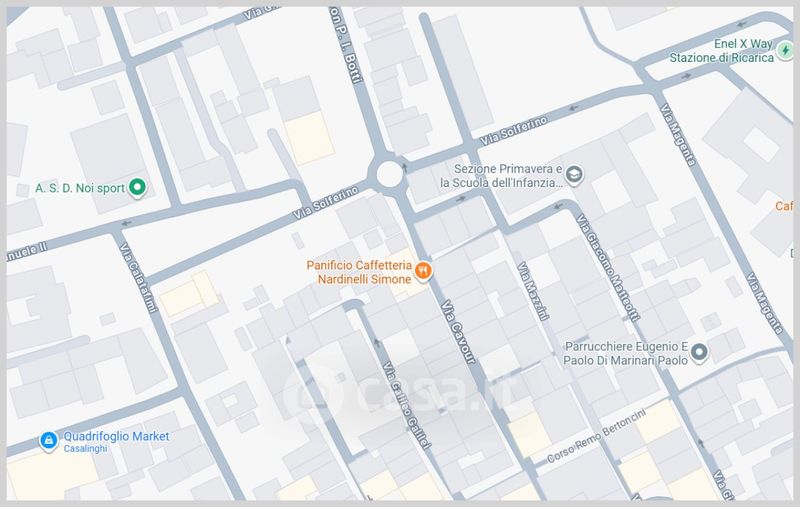Click the Parrucchiere Eugenio location pin icon
The height and width of the screenshot is (507, 800).
pyautogui.click(x=699, y=352)
